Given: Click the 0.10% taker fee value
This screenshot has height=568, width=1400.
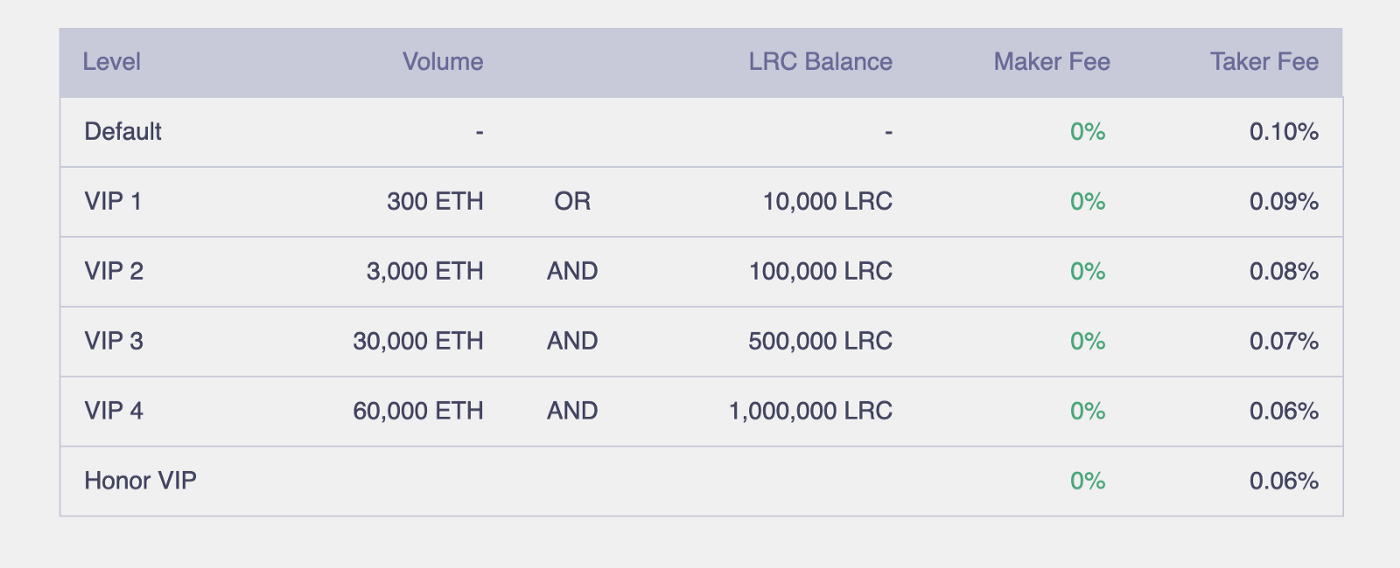Looking at the screenshot, I should pyautogui.click(x=1284, y=132).
